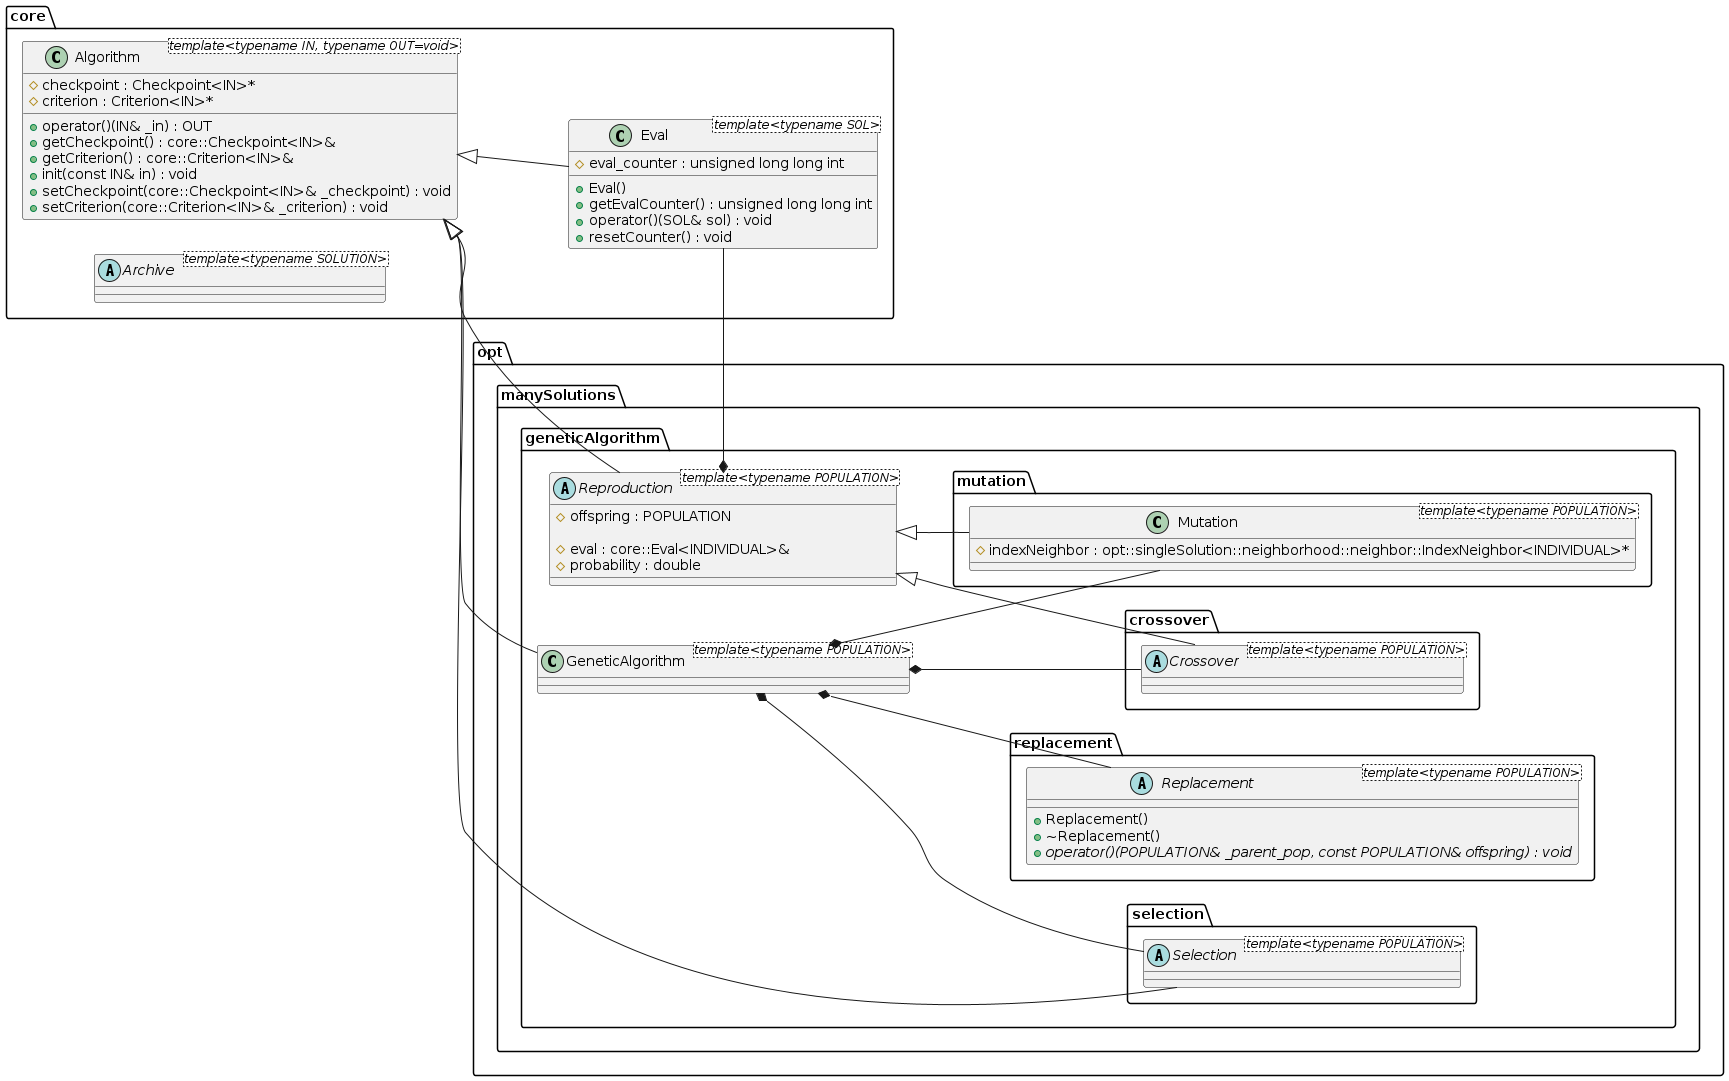Click the Algorithm class name

click(107, 57)
